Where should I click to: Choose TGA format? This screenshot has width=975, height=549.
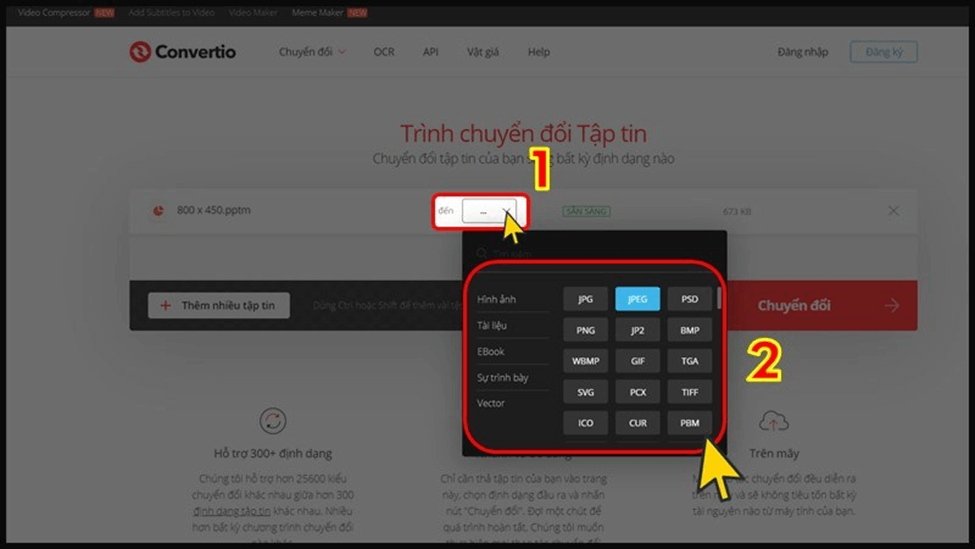(690, 361)
